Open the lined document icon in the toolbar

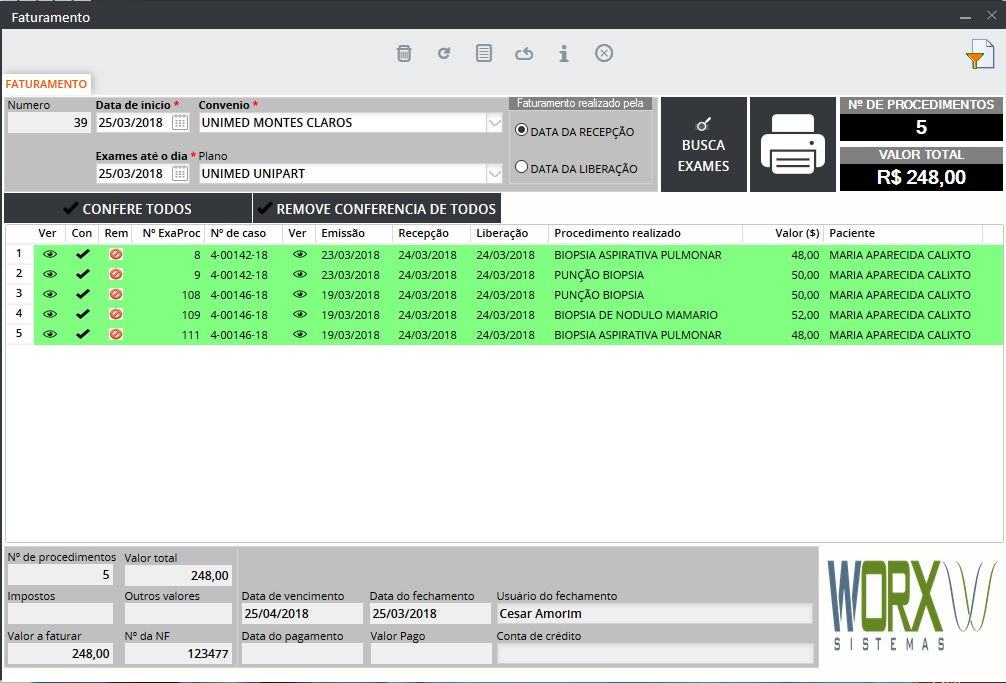pos(484,53)
